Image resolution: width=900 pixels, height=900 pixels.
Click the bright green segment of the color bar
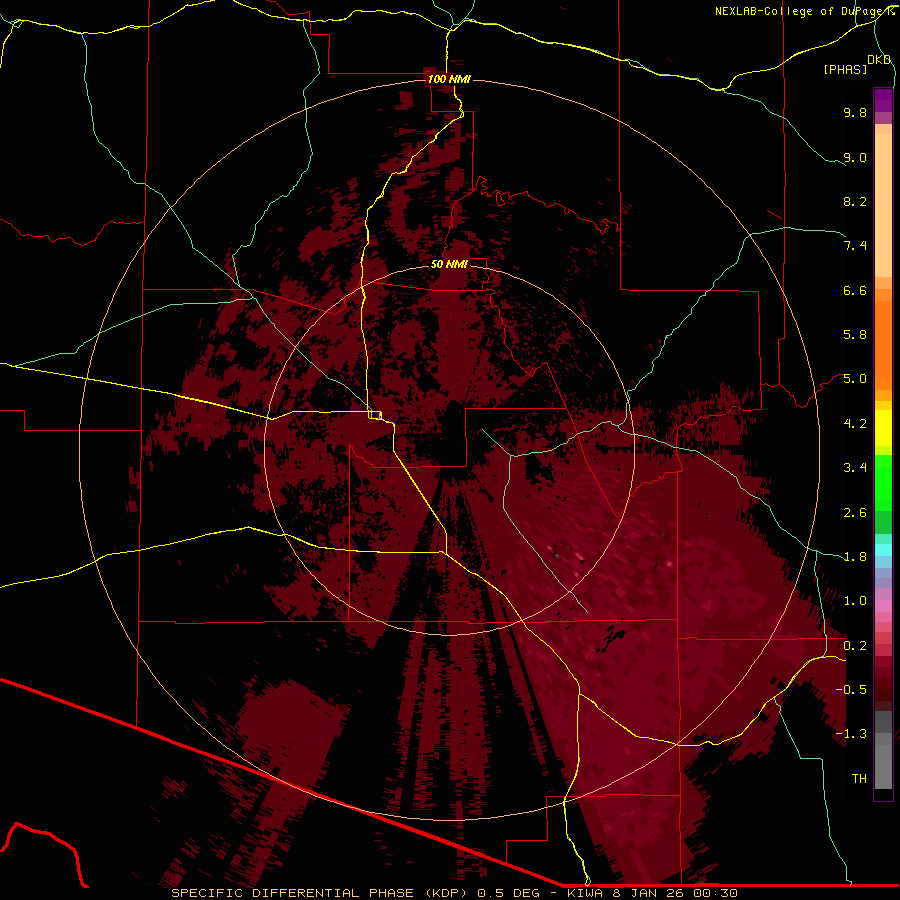pos(883,482)
